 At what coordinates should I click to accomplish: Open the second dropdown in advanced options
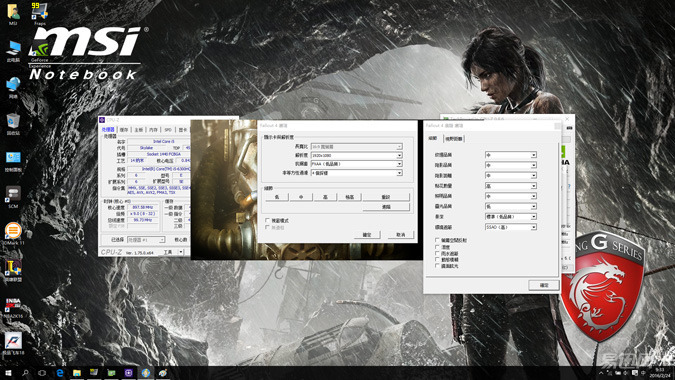[511, 165]
